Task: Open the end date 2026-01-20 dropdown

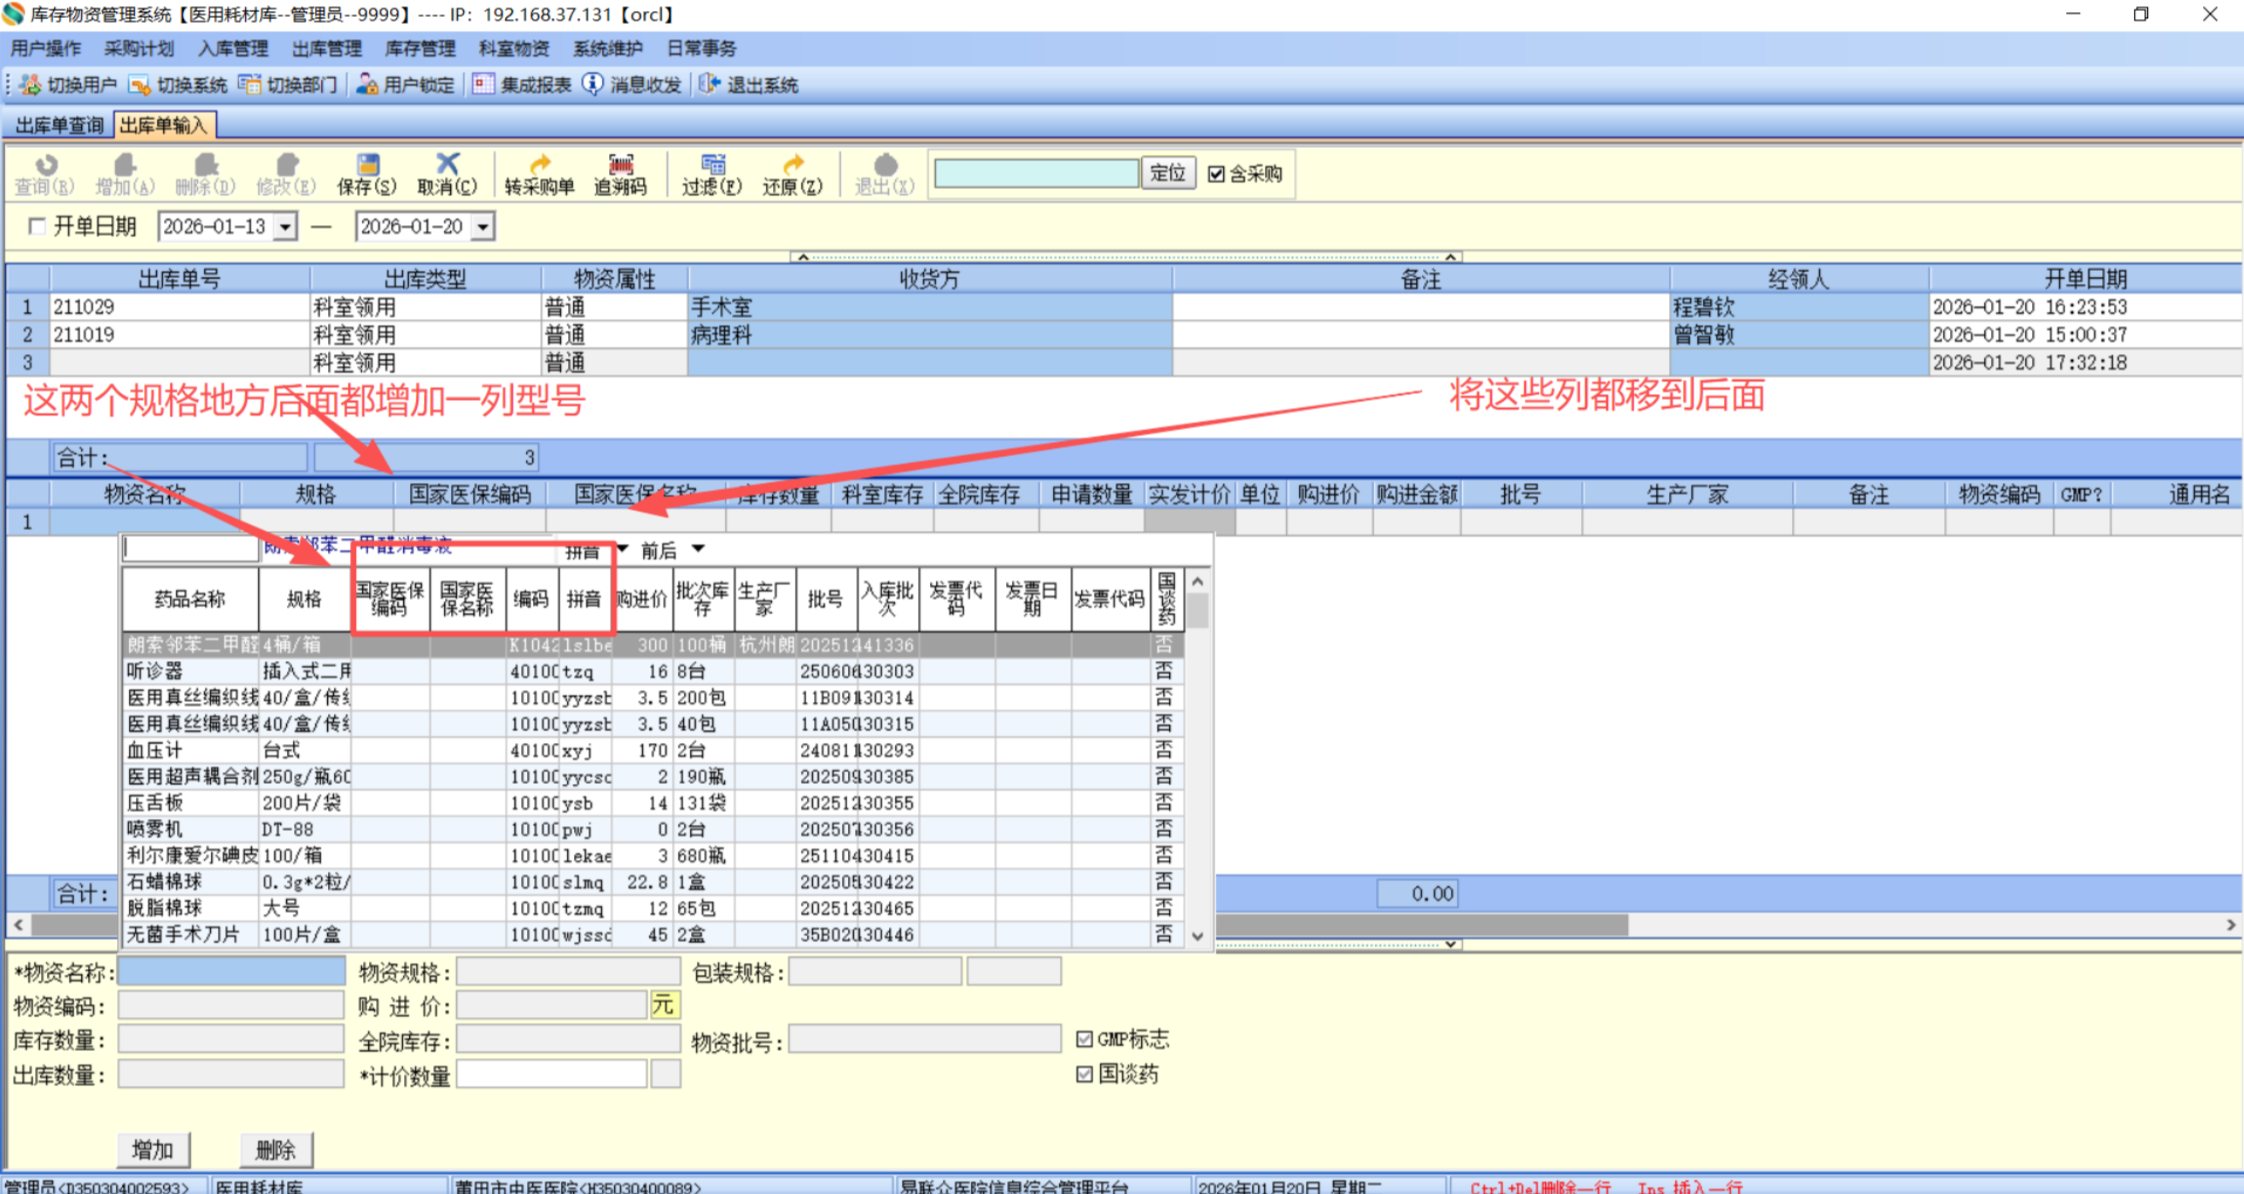Action: pos(483,227)
